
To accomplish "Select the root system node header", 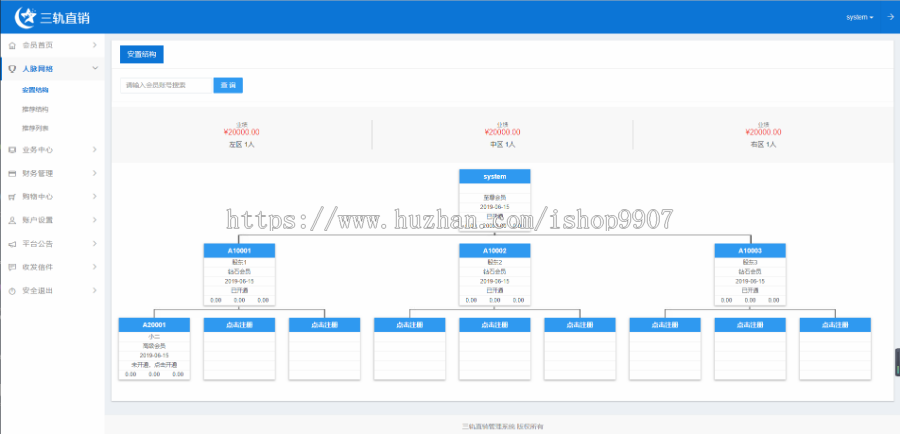I will pos(495,176).
